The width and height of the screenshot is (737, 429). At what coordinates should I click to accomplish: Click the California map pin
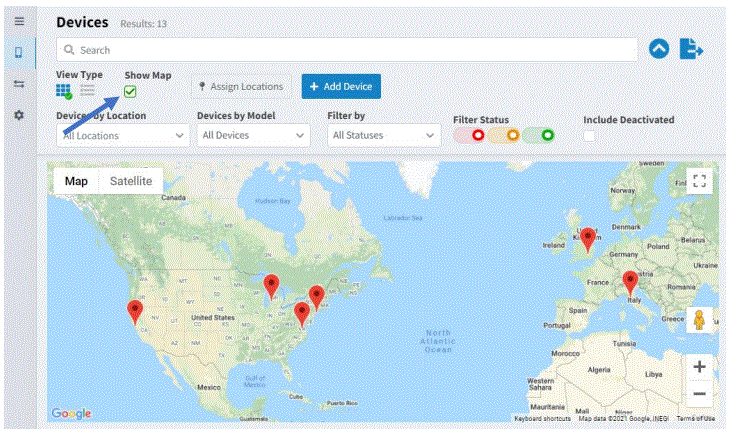click(135, 313)
